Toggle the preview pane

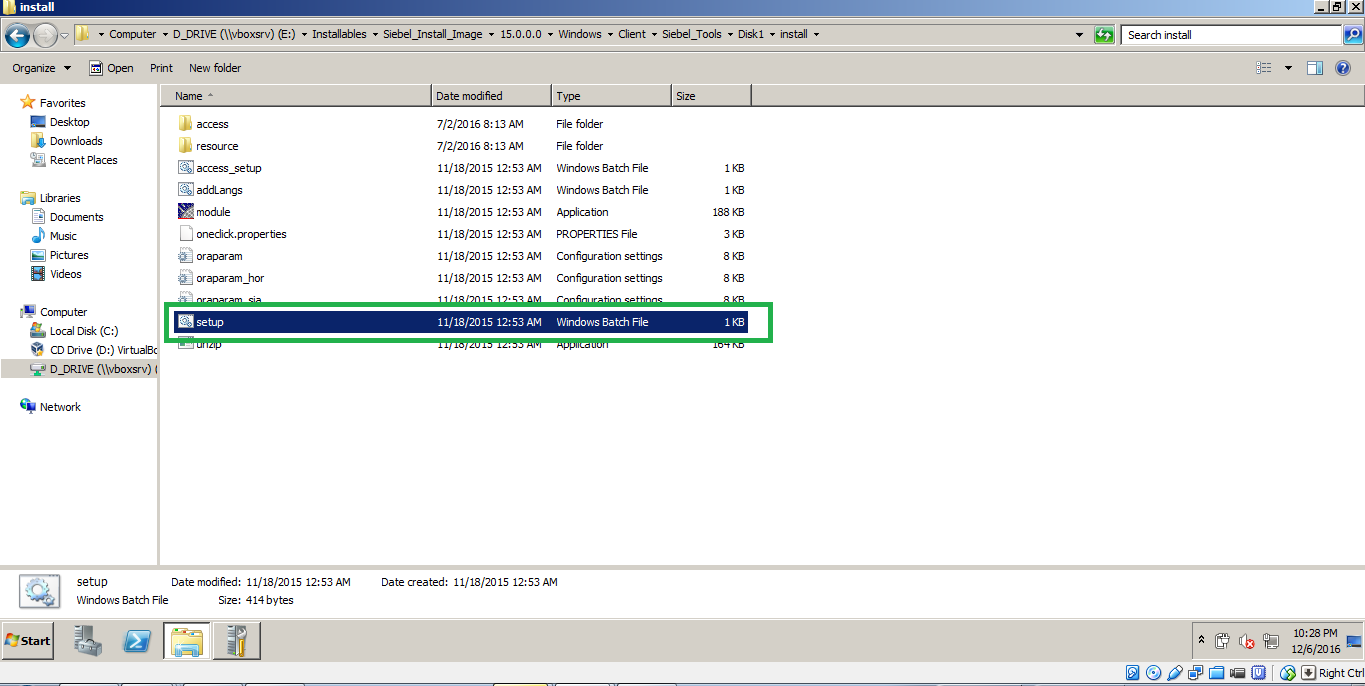pyautogui.click(x=1313, y=67)
